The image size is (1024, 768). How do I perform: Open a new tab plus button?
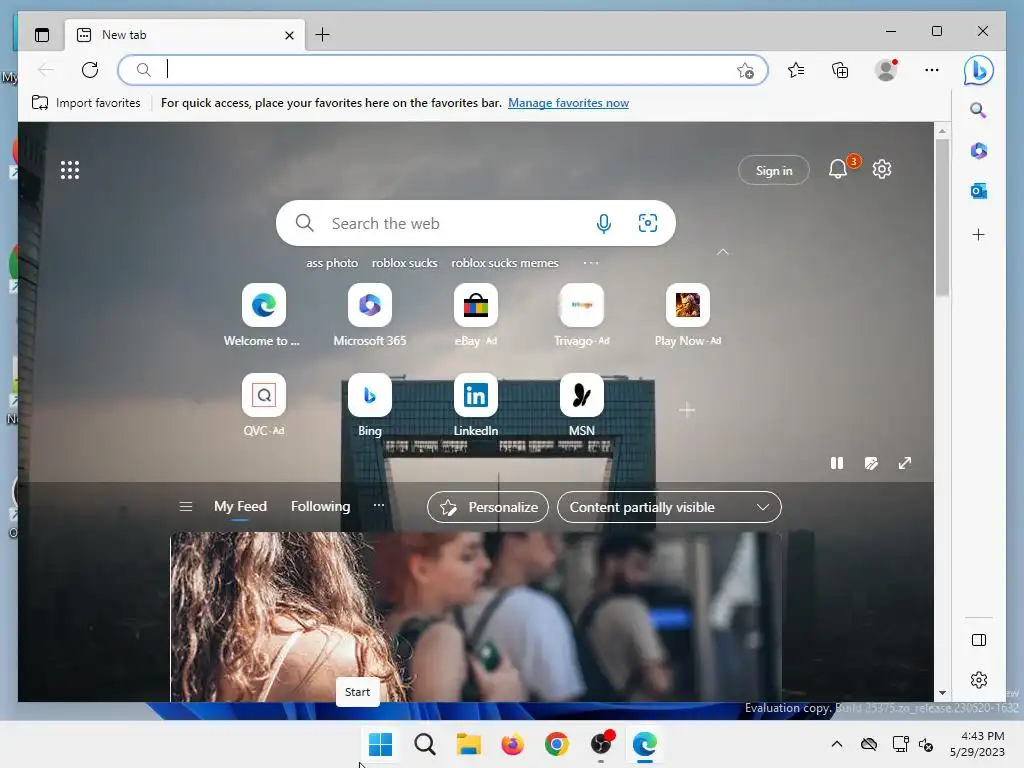pyautogui.click(x=323, y=35)
